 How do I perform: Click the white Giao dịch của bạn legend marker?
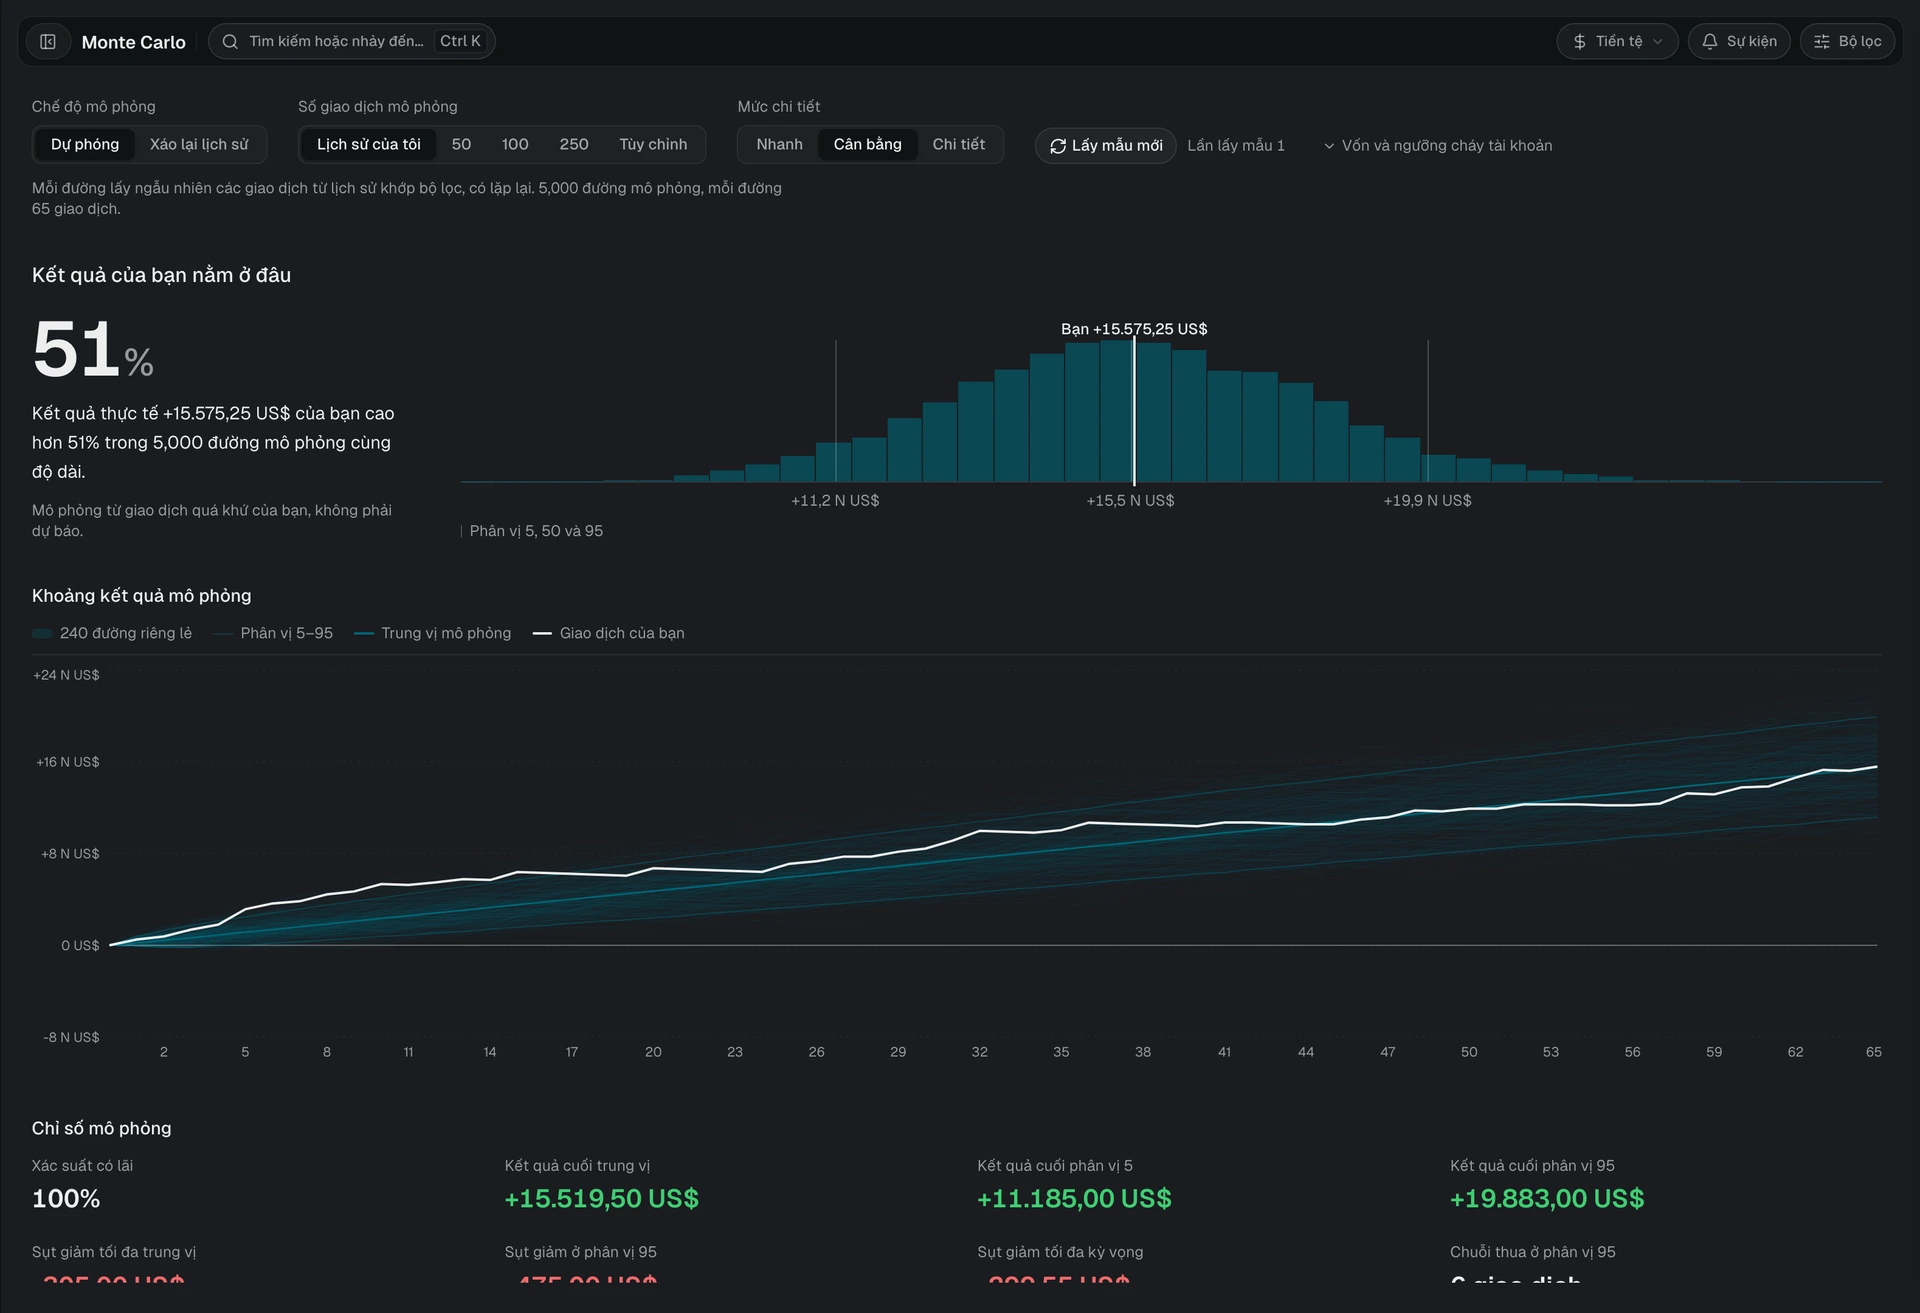tap(542, 634)
